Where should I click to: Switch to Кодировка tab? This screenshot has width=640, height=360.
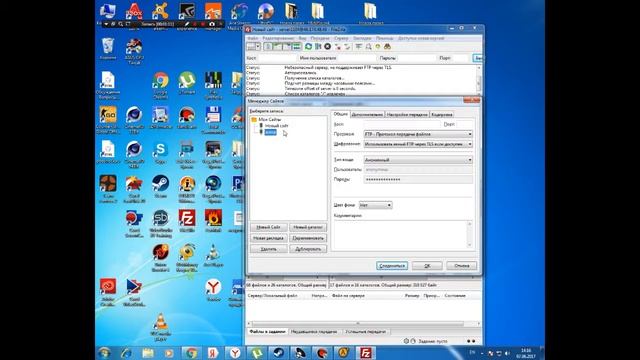click(442, 115)
